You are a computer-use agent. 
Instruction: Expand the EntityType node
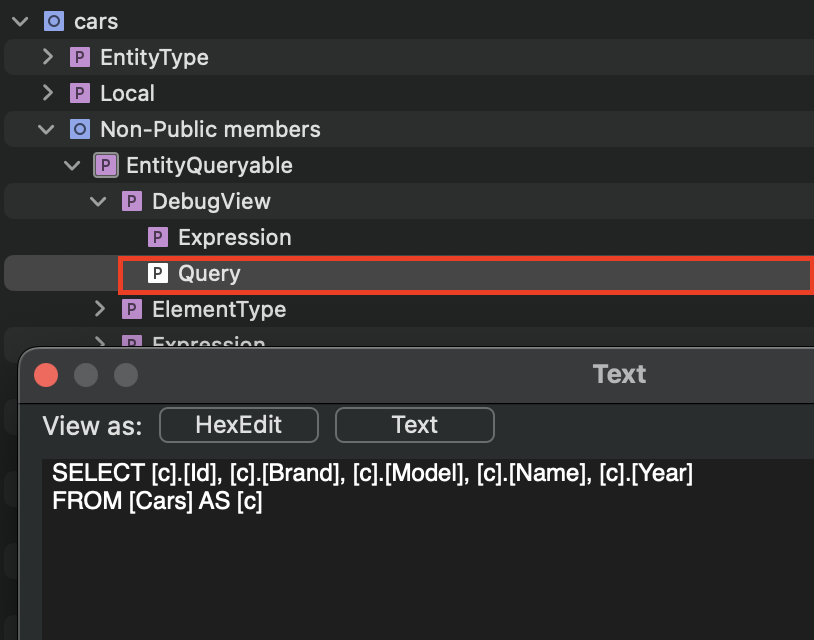coord(47,57)
